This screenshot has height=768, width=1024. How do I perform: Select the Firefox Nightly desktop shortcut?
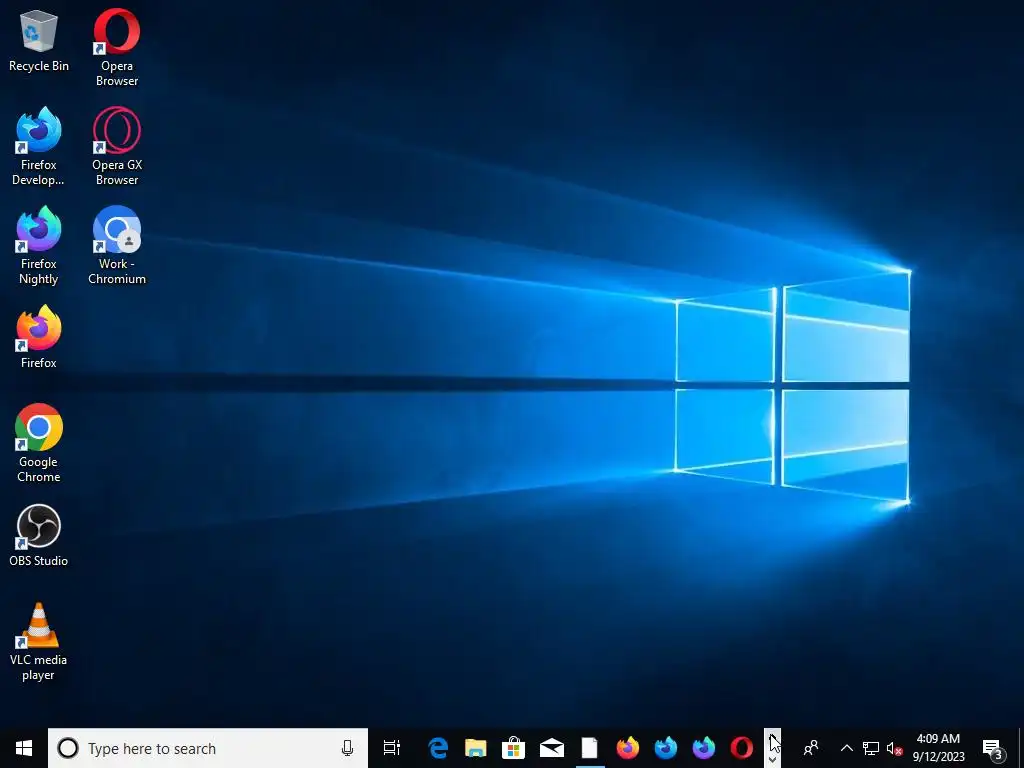(39, 246)
